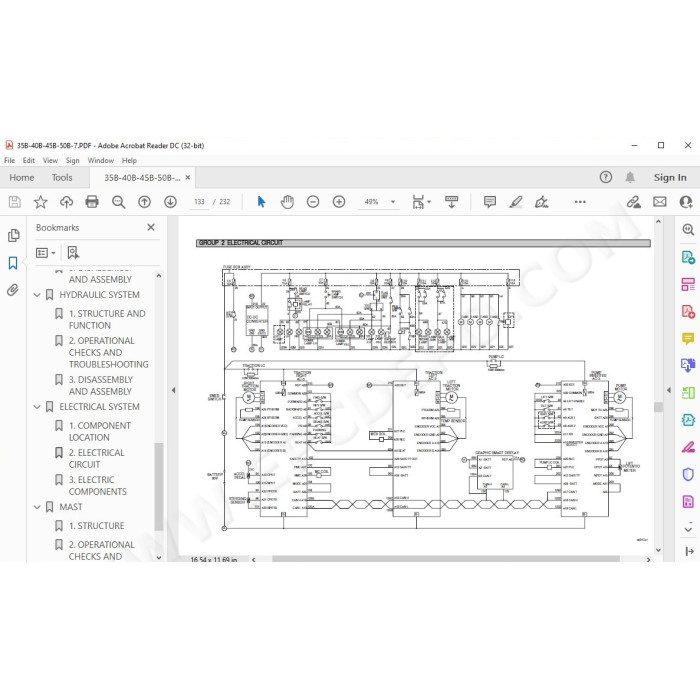The image size is (700, 700).
Task: Open bookmark 1. STRUCTURE under MAST
Action: (x=96, y=526)
